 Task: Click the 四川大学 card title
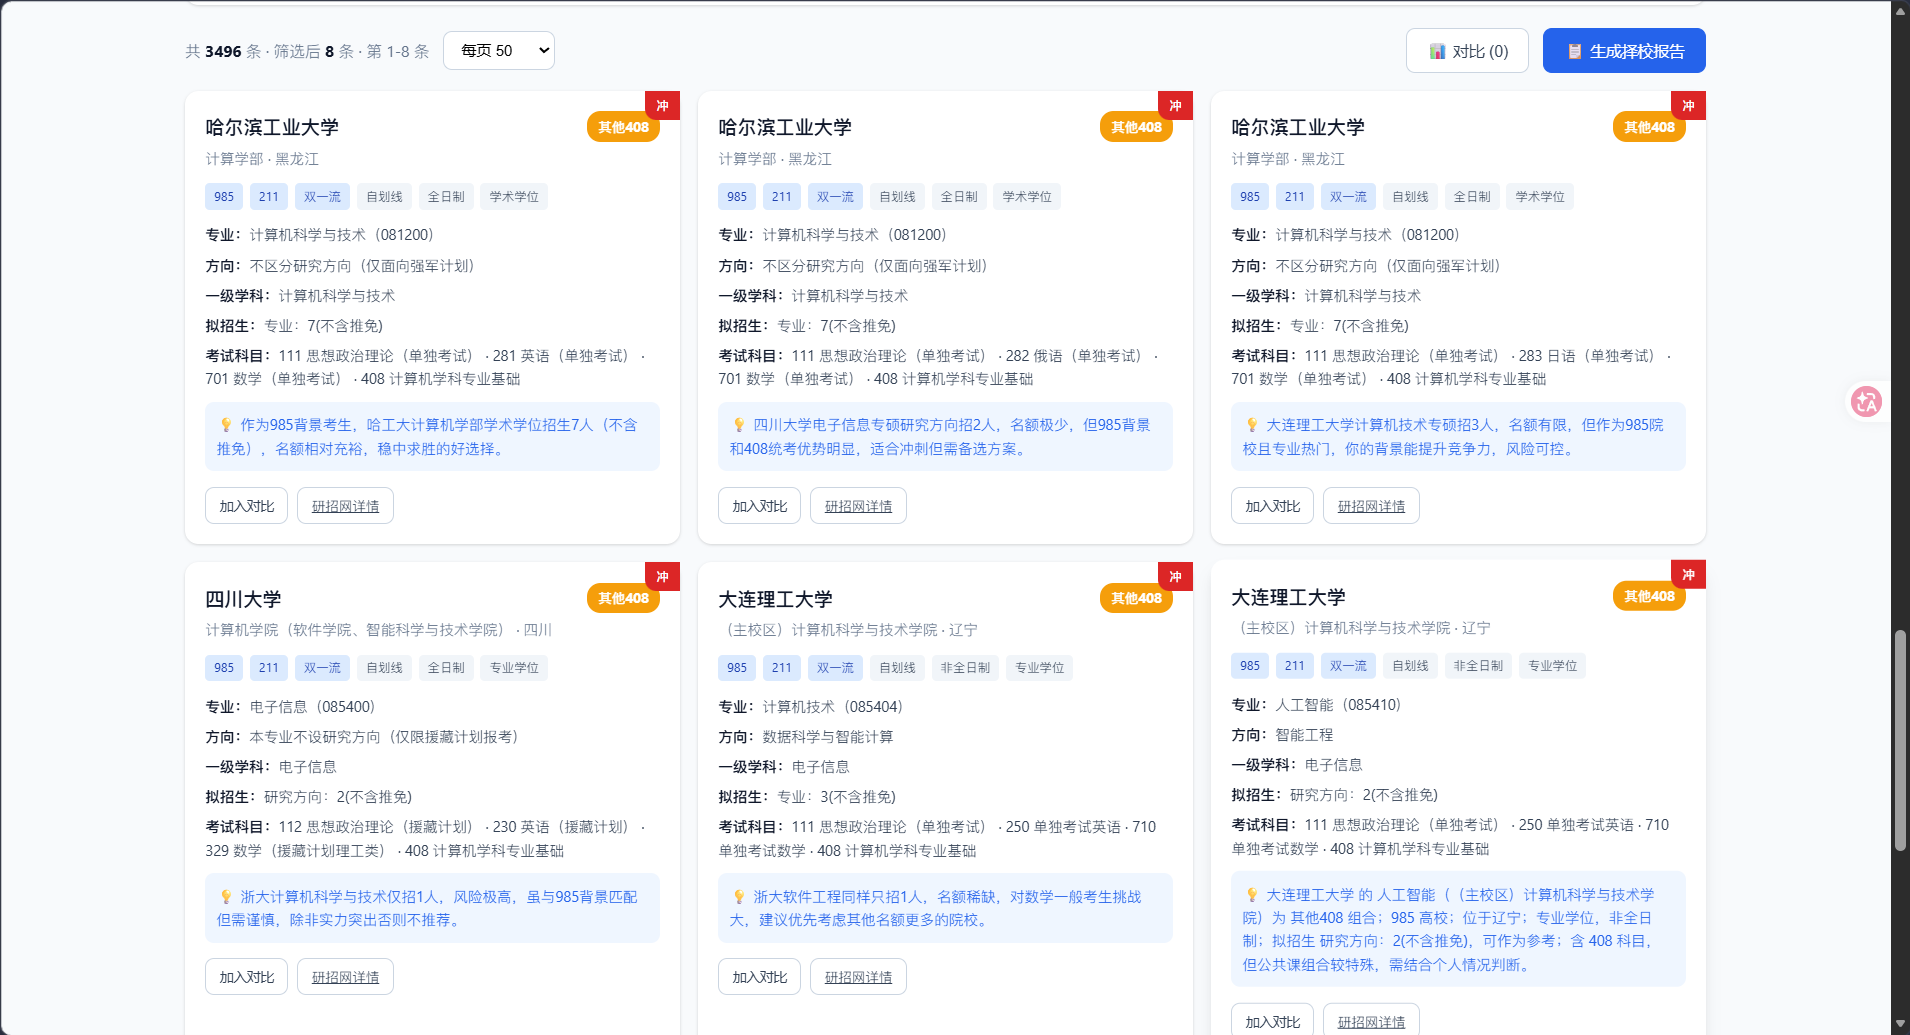point(243,599)
